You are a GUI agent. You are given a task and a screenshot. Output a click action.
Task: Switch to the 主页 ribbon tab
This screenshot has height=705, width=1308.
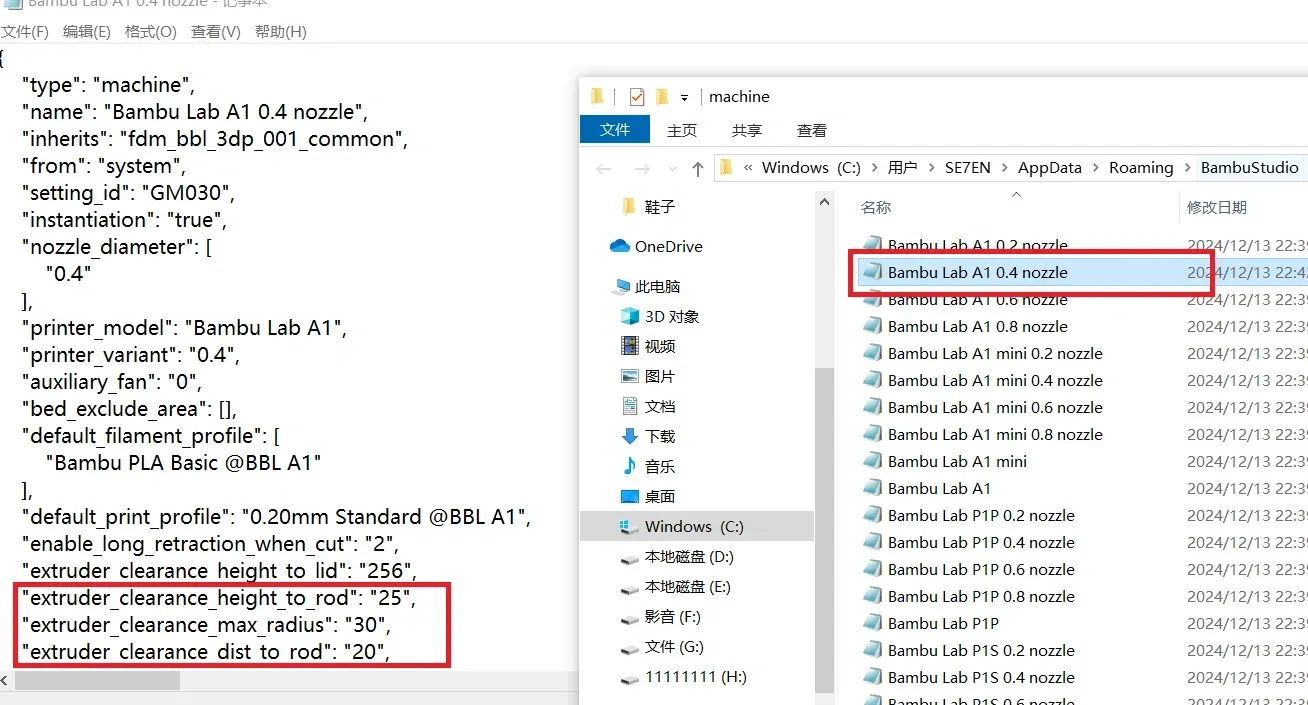tap(682, 130)
